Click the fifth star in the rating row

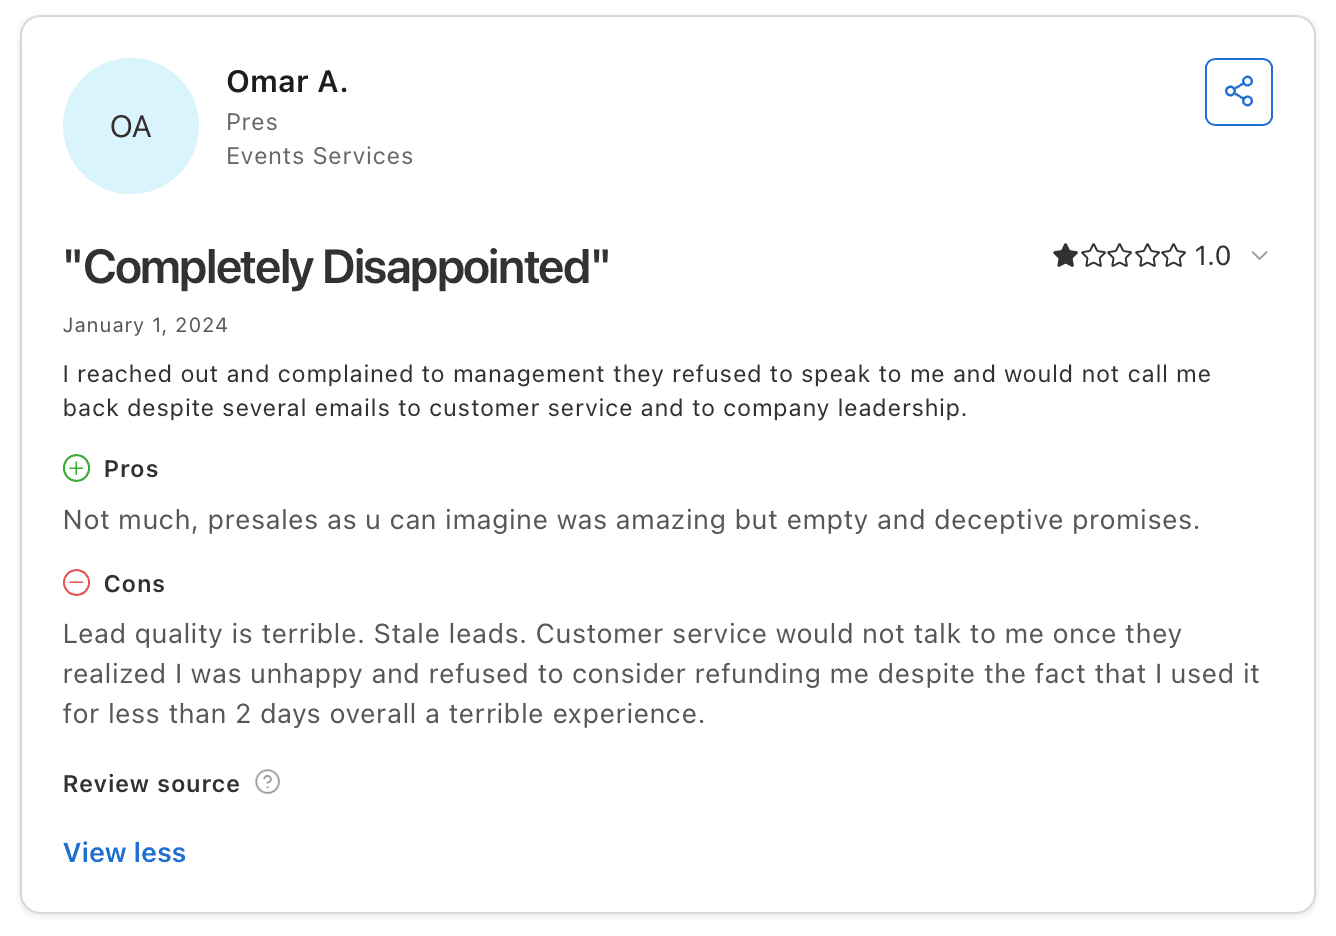pos(1174,256)
